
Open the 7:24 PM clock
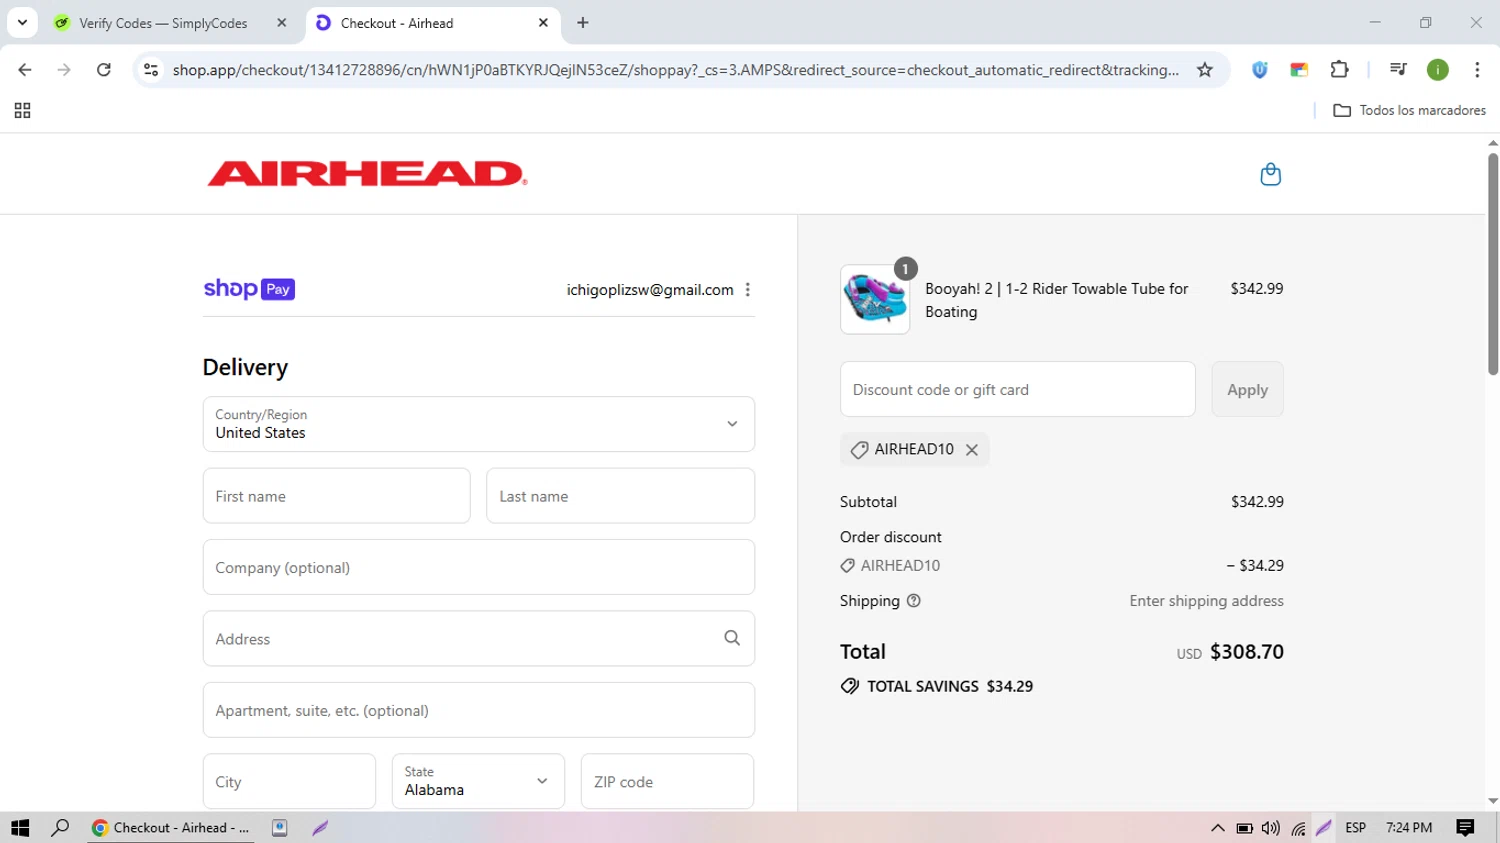point(1409,828)
